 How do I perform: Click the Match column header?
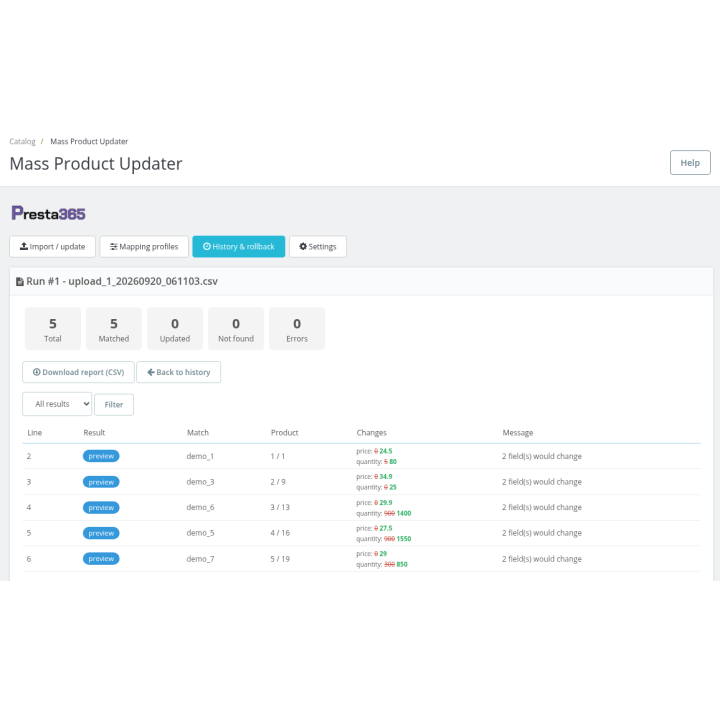[x=198, y=433]
